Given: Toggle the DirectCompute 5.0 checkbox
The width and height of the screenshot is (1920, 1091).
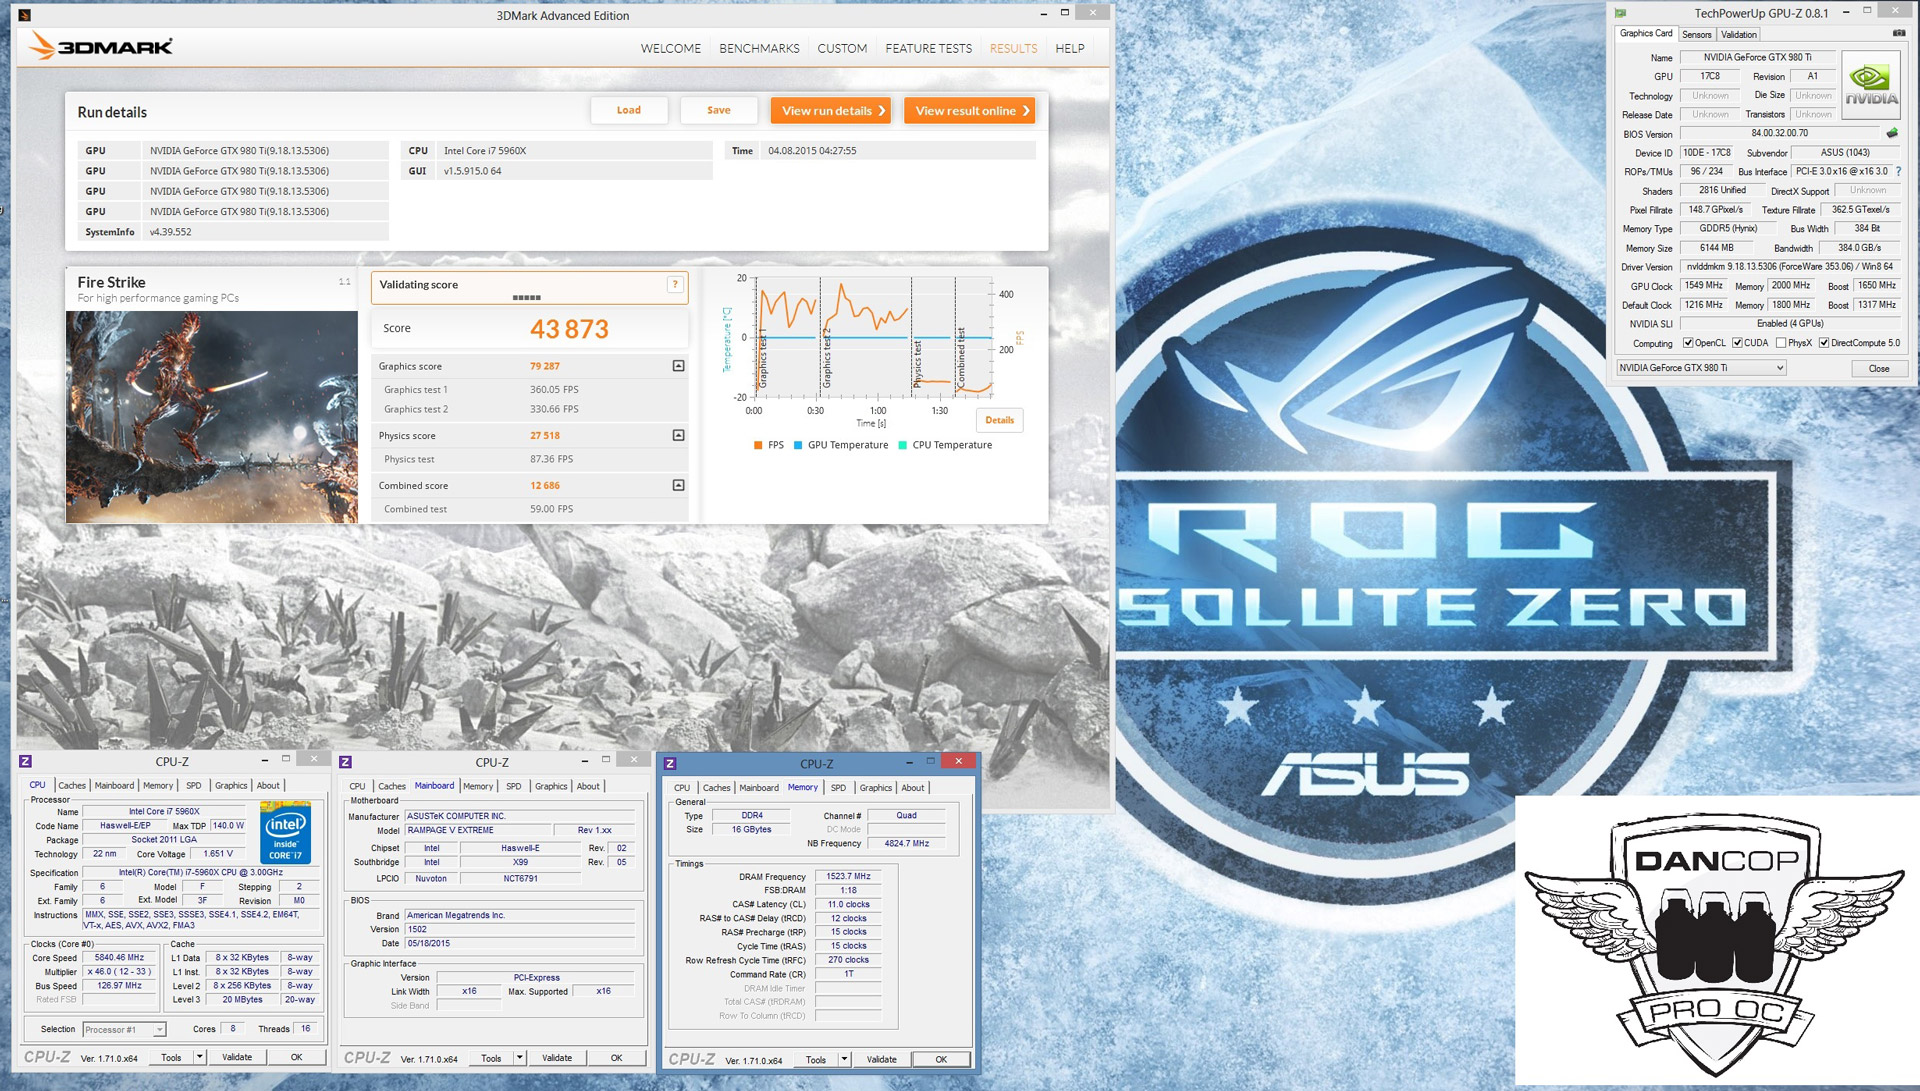Looking at the screenshot, I should [1824, 343].
